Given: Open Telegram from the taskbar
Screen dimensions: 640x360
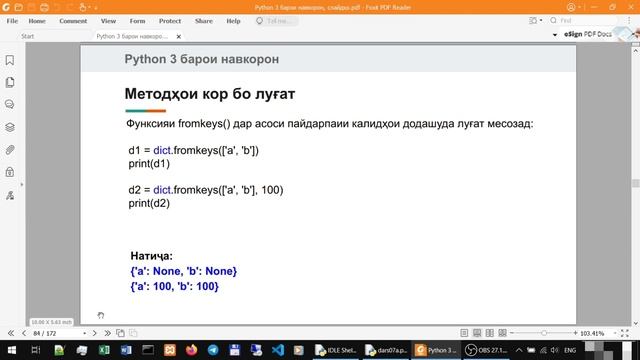Looking at the screenshot, I should (x=213, y=350).
